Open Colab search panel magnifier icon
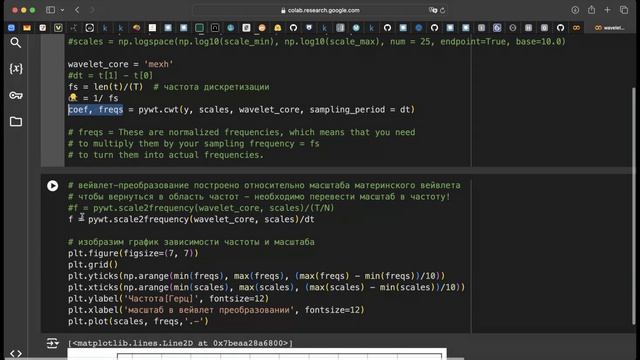 [16, 42]
